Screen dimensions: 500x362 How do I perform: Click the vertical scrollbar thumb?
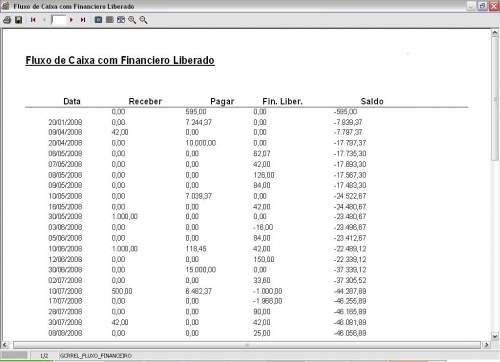click(495, 98)
